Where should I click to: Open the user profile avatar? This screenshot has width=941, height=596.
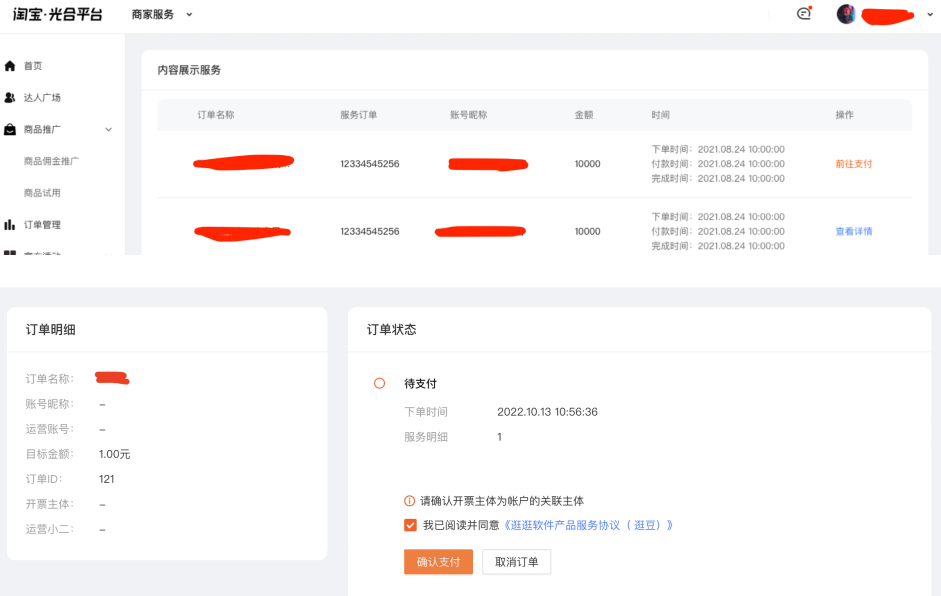847,15
